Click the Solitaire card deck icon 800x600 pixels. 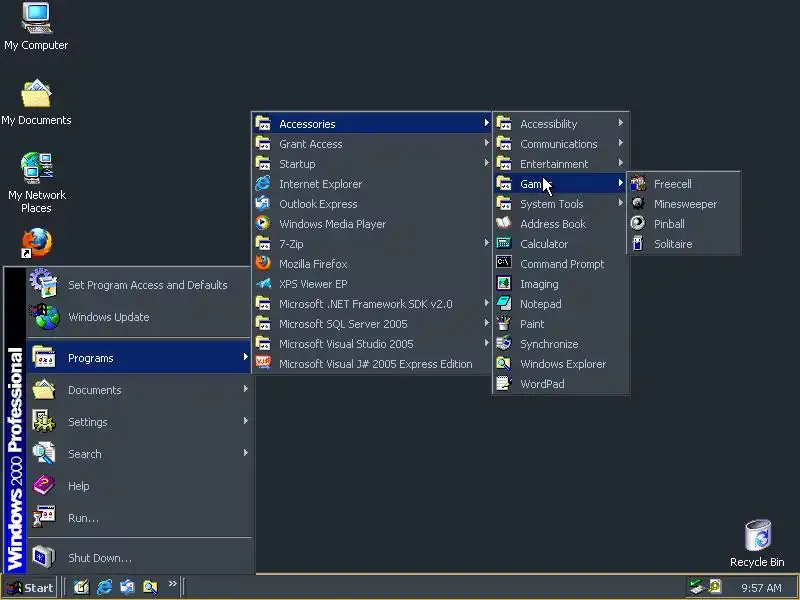pos(638,243)
